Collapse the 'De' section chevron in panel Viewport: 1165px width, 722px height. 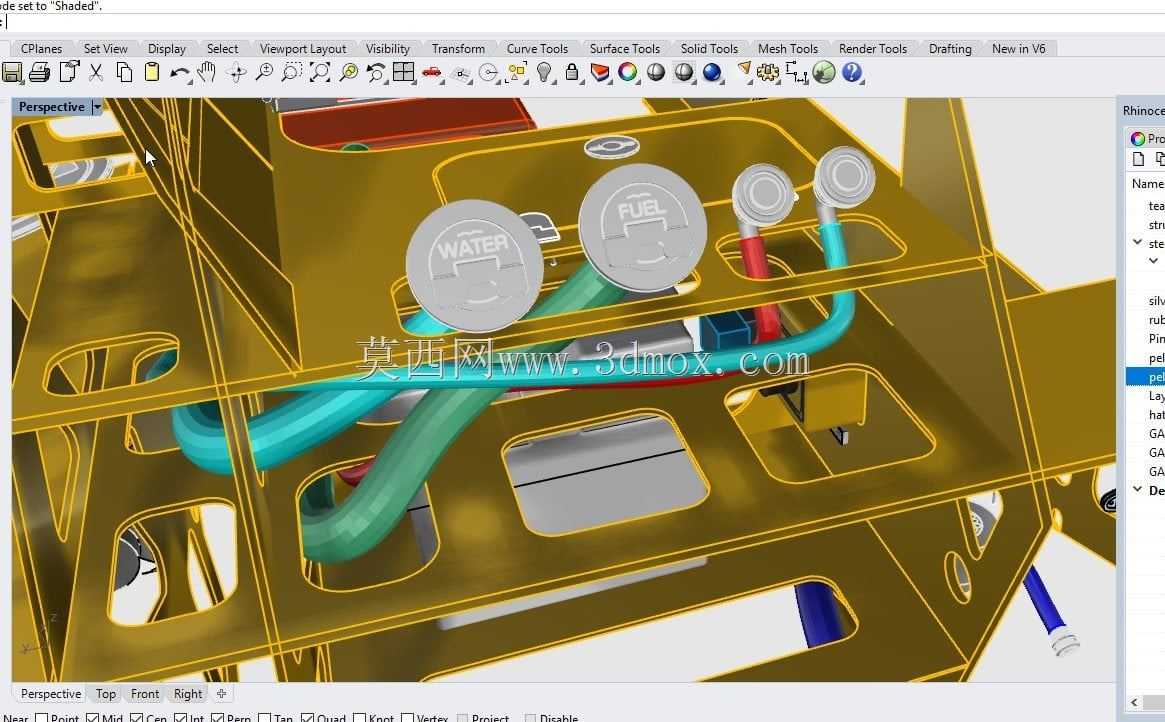(x=1138, y=489)
